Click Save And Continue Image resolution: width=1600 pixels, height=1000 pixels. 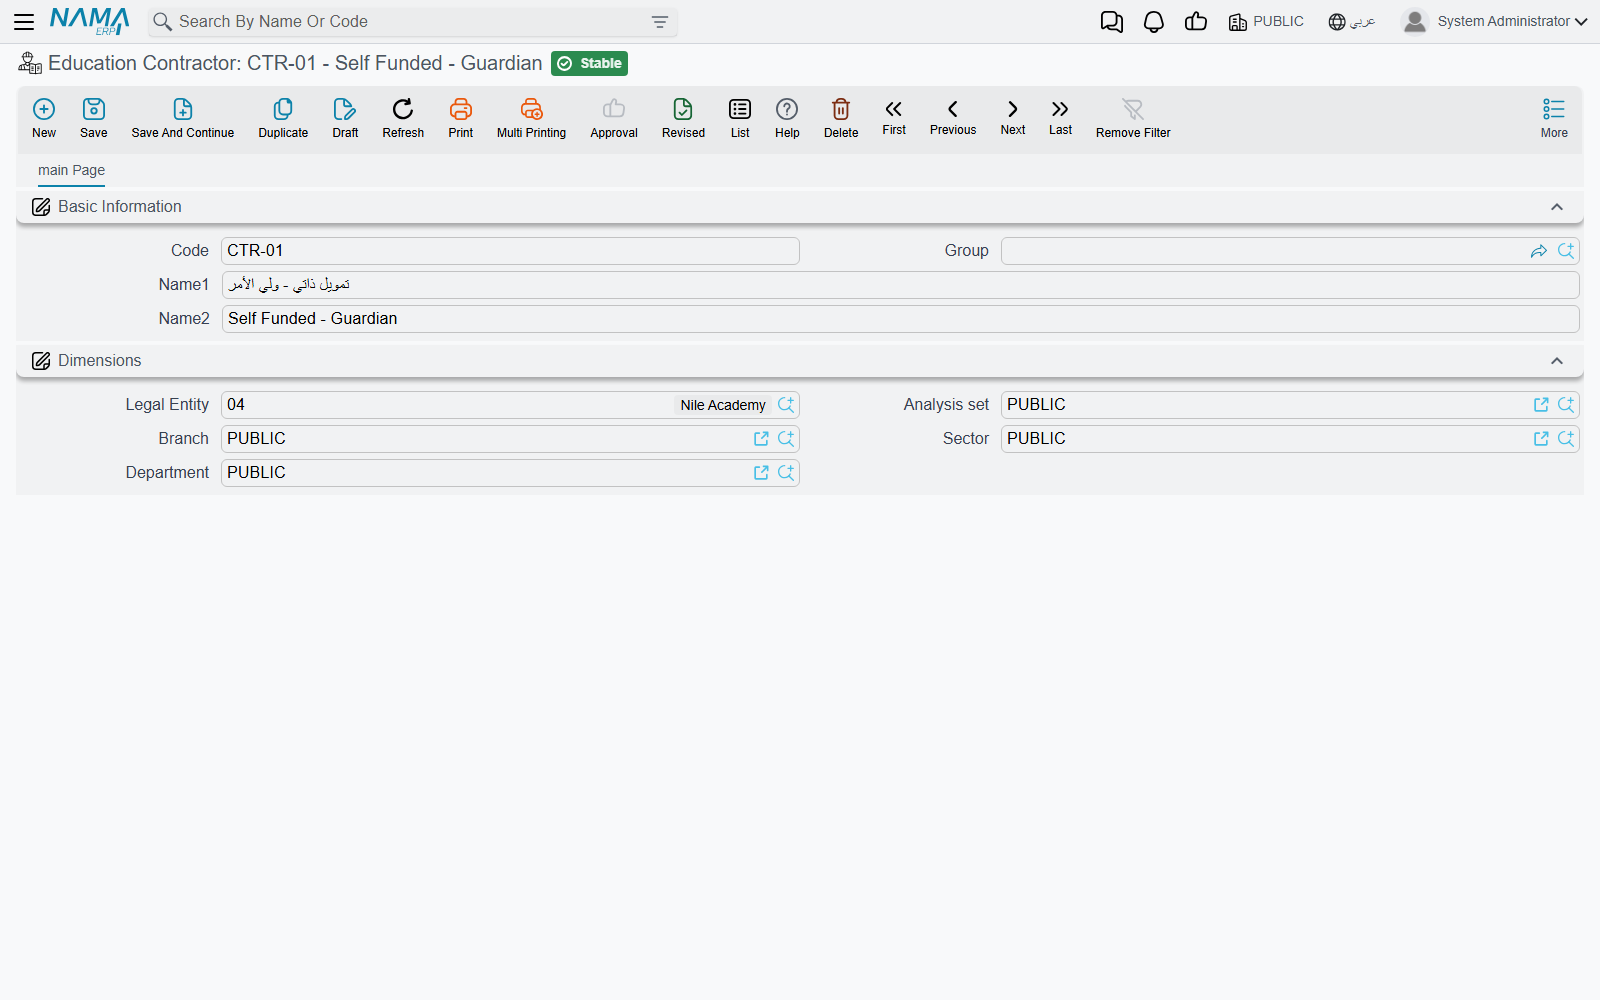(x=183, y=118)
